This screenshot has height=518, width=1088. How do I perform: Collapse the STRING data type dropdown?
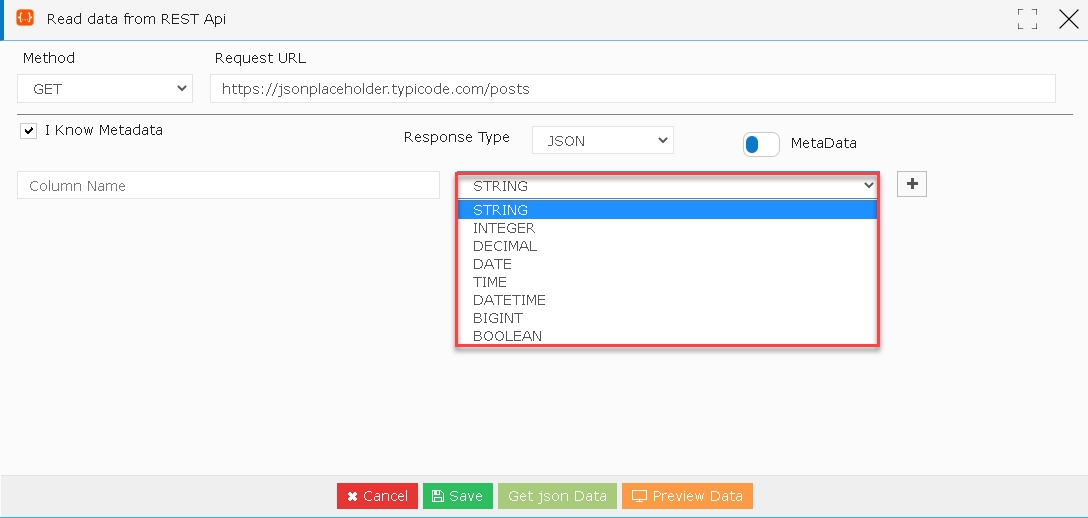[668, 185]
